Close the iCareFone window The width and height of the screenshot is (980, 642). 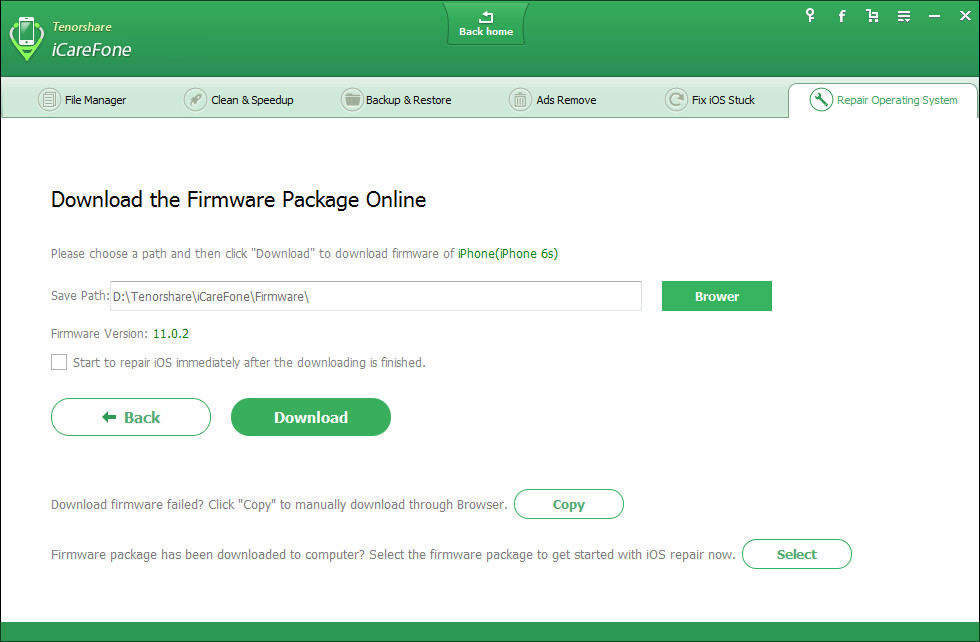point(965,16)
